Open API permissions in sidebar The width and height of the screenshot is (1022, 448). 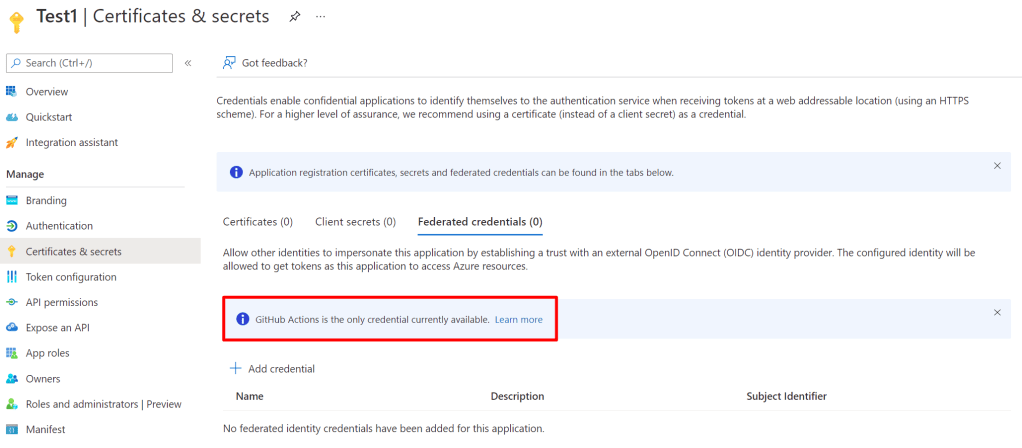(62, 302)
